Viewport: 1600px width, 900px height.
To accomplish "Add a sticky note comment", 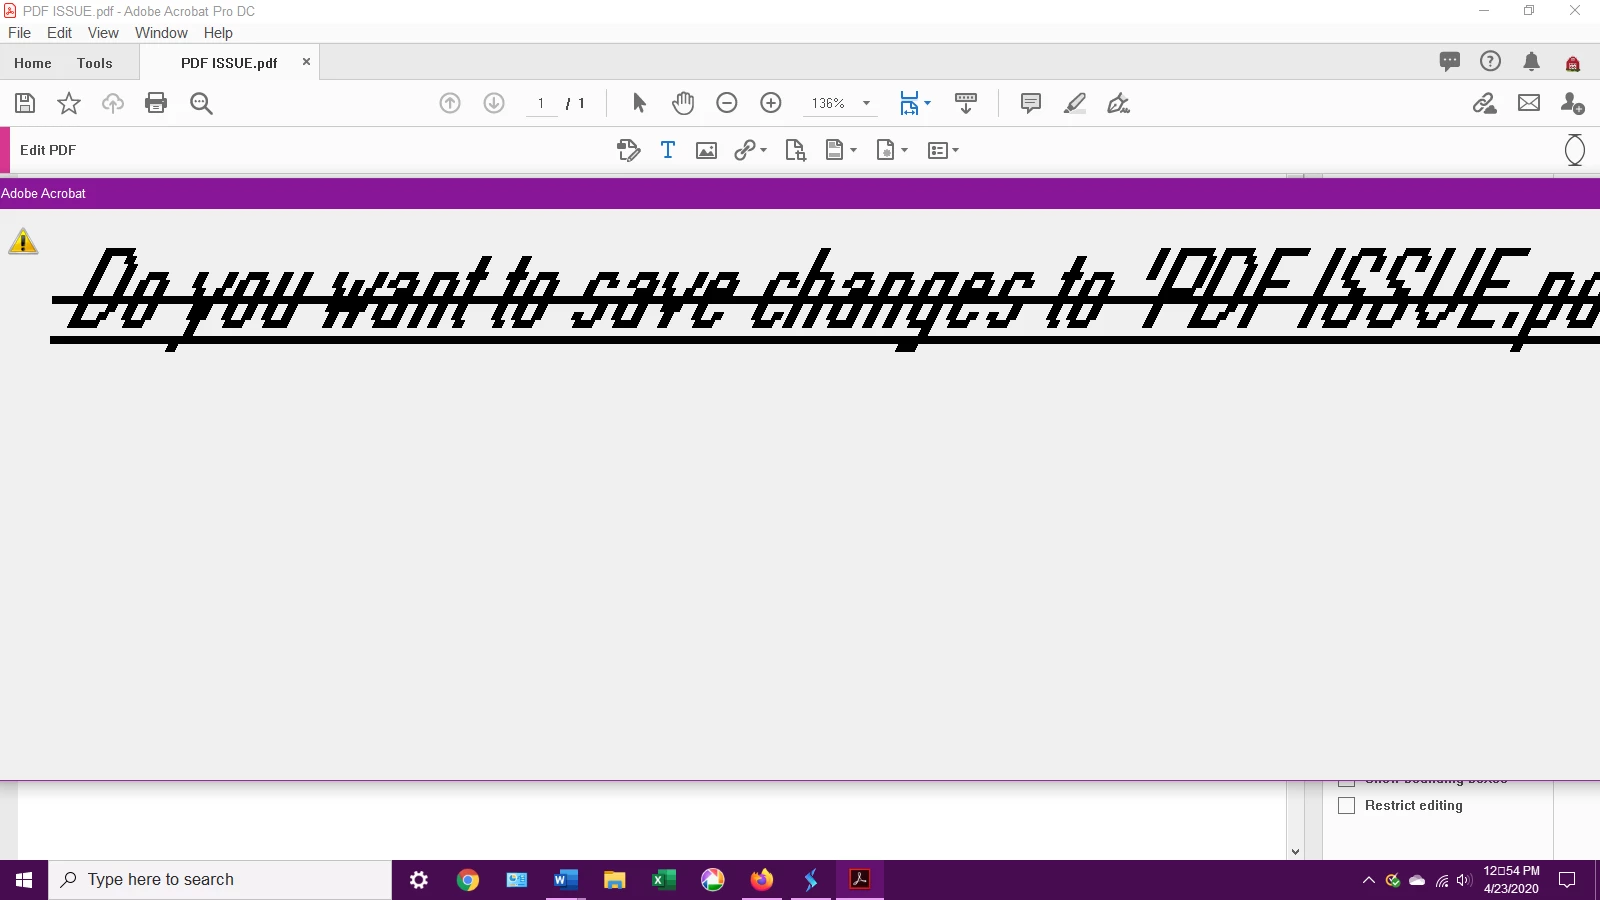I will click(x=1031, y=103).
